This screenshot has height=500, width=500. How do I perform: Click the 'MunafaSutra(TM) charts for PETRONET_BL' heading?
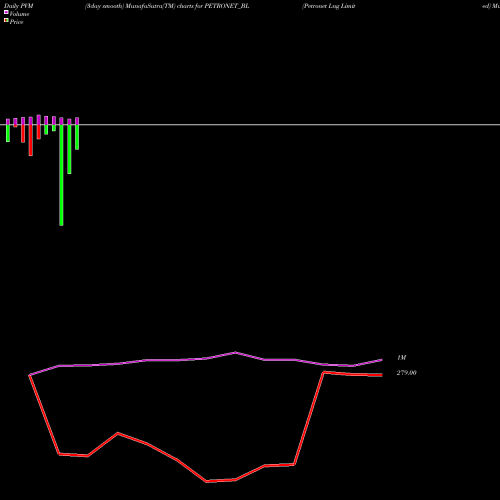click(187, 6)
